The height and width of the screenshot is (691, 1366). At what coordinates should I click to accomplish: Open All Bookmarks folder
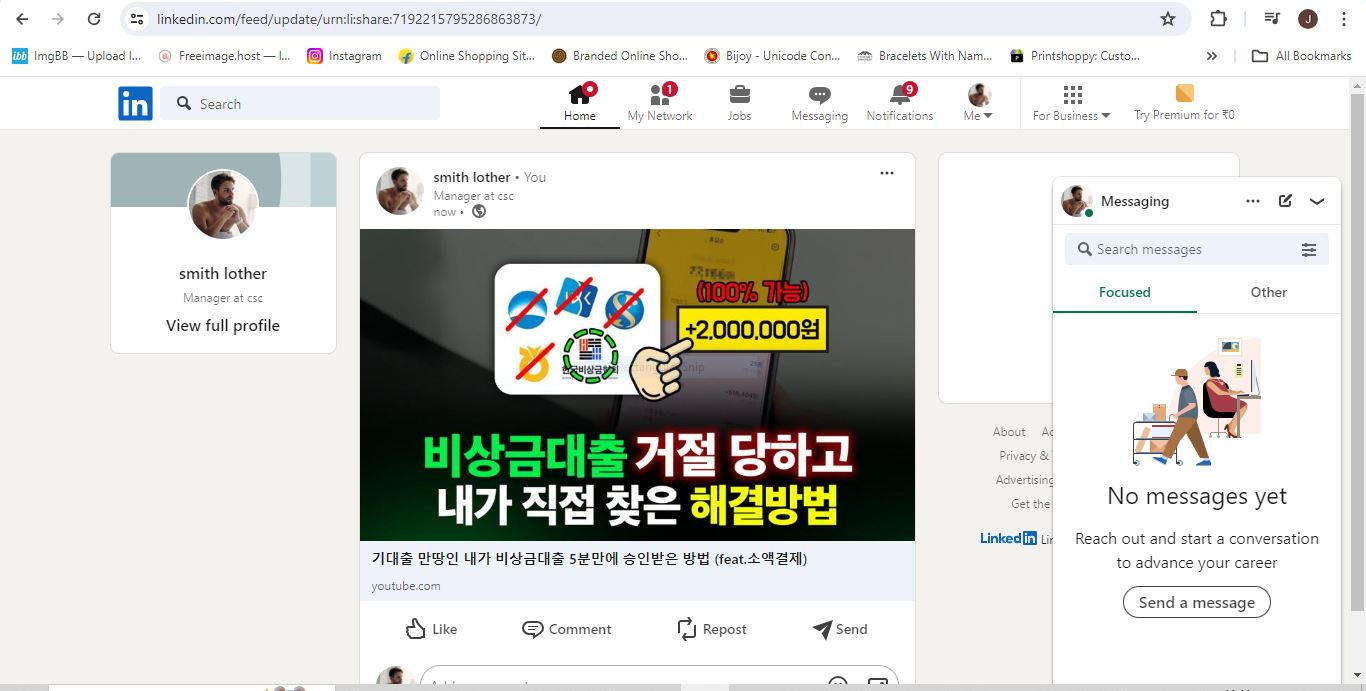[x=1302, y=56]
